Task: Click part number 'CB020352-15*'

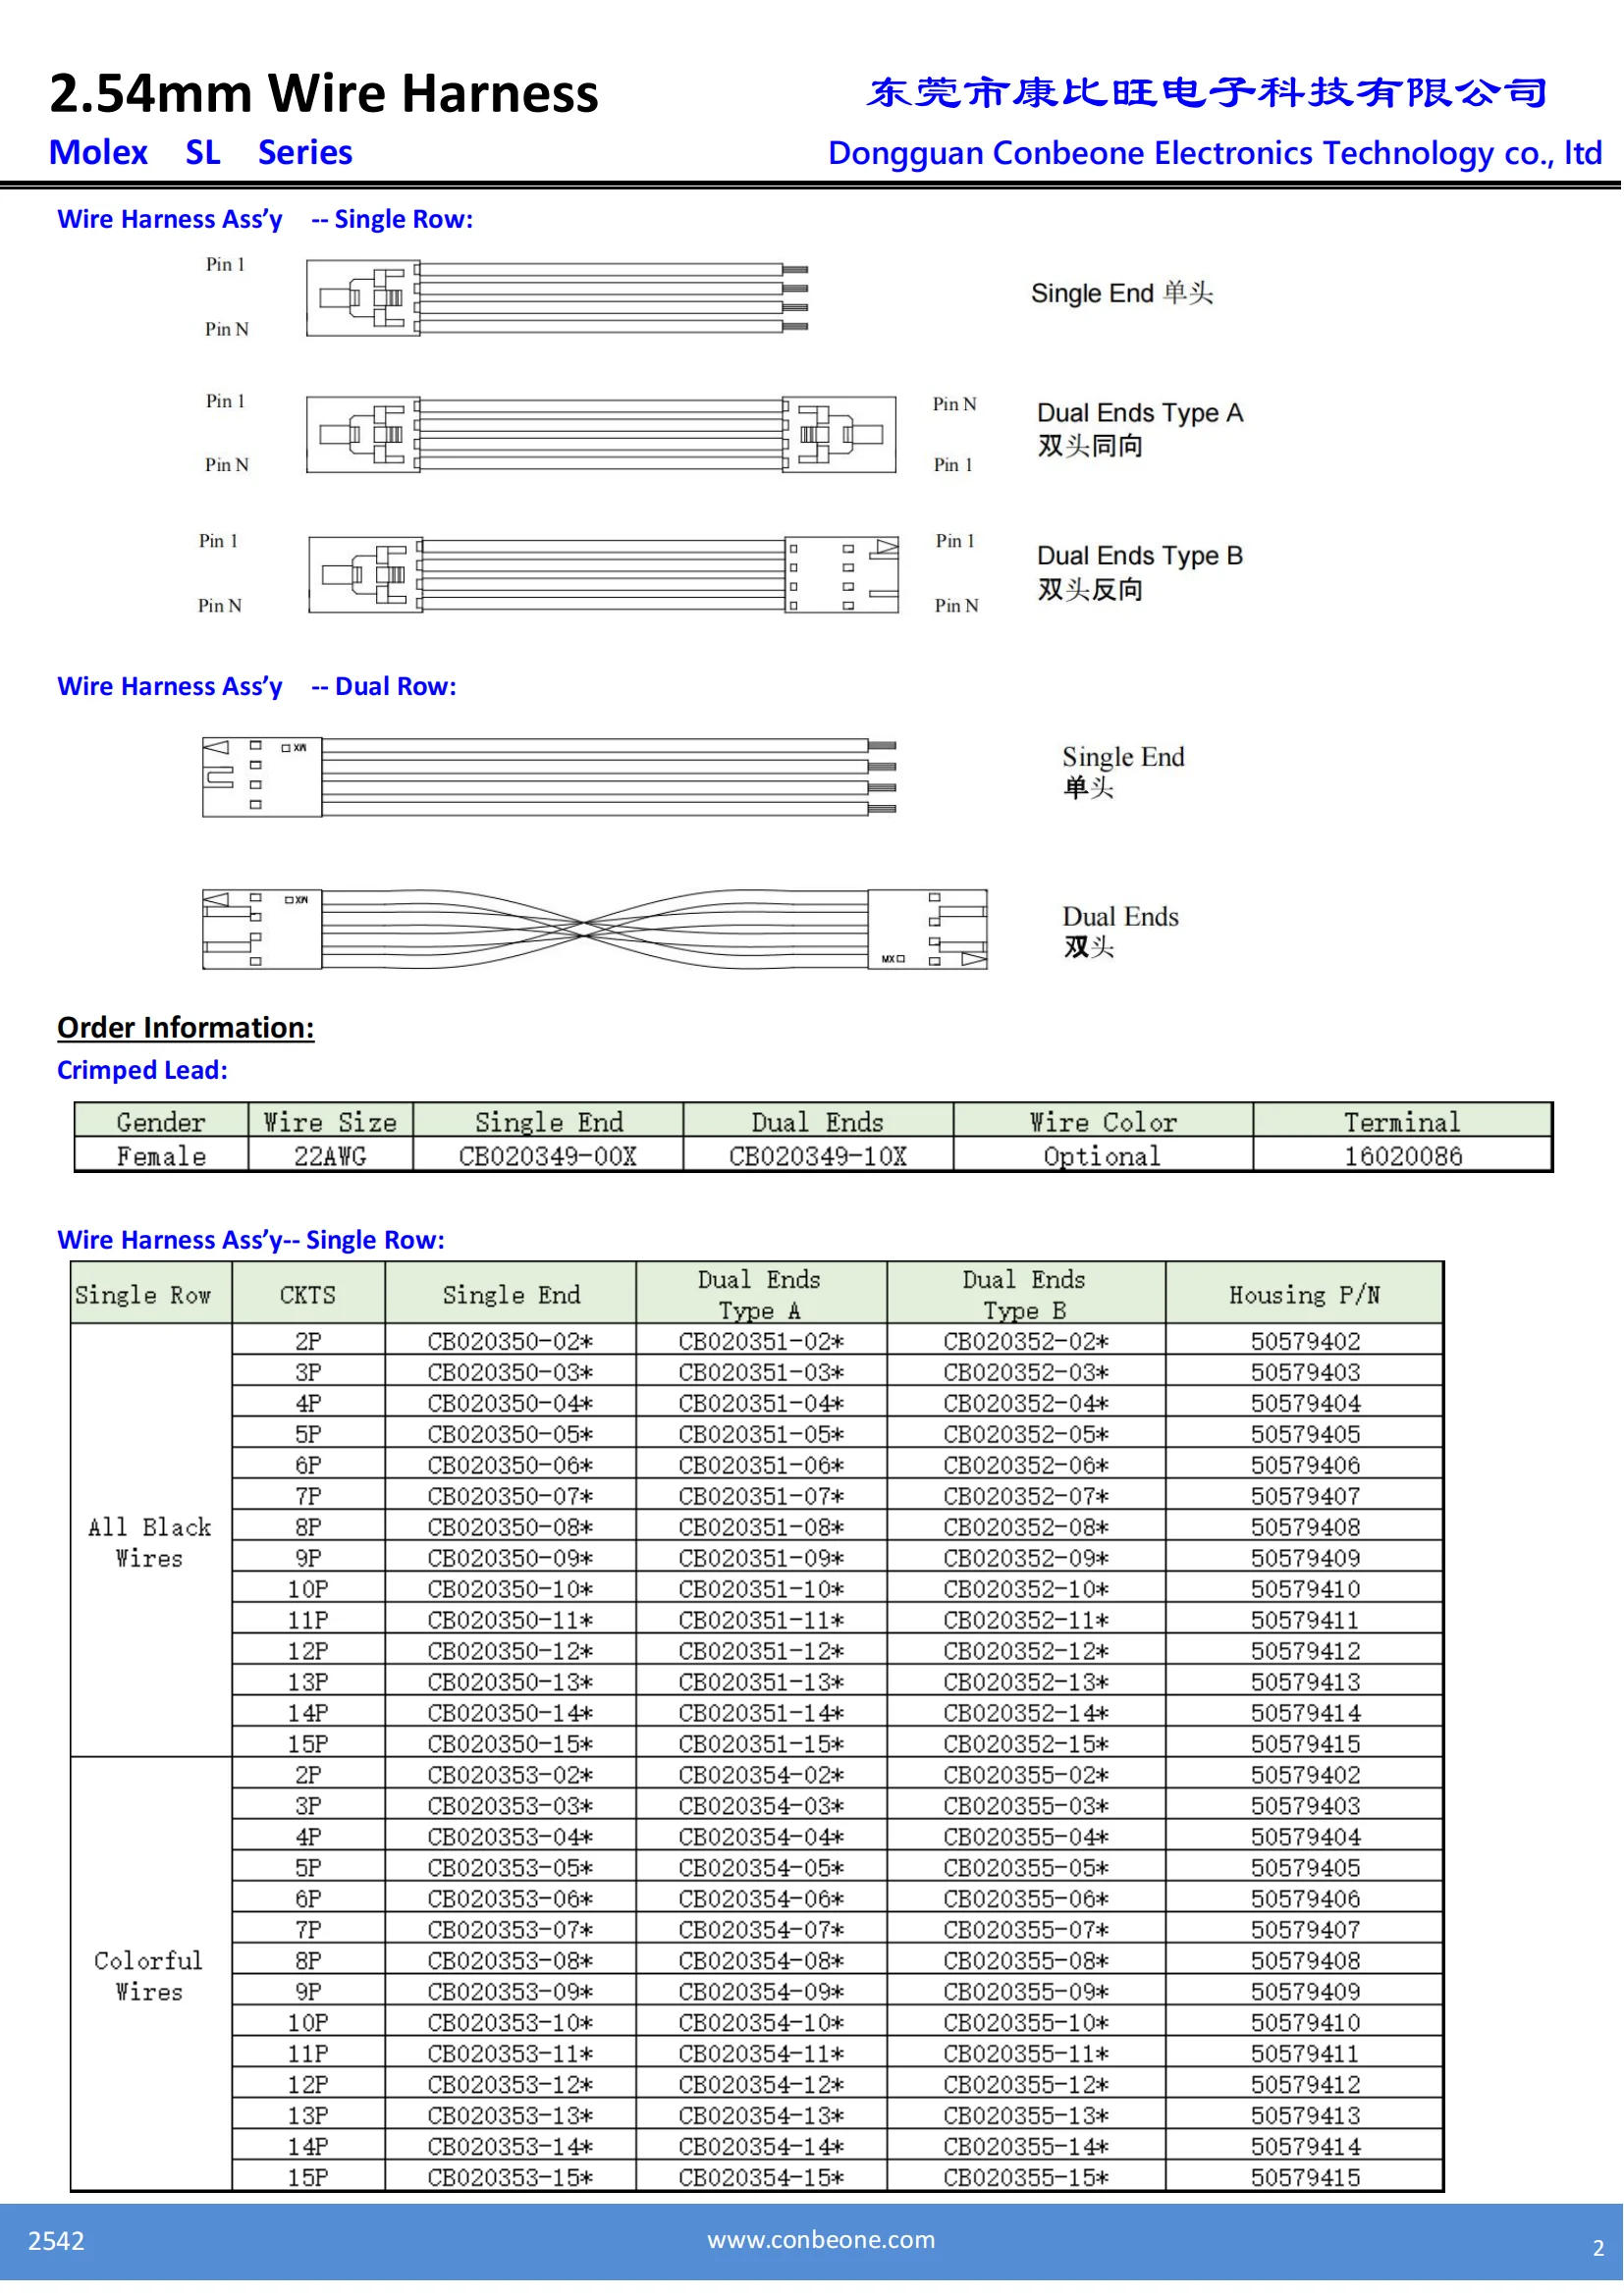Action: (x=1027, y=1745)
